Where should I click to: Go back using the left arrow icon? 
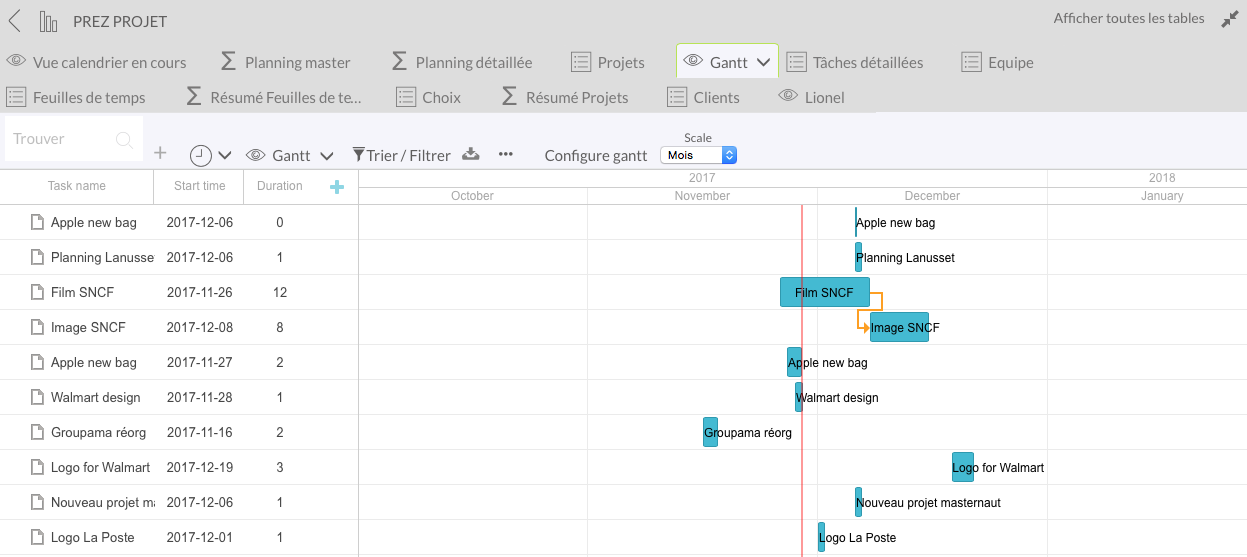click(x=15, y=20)
